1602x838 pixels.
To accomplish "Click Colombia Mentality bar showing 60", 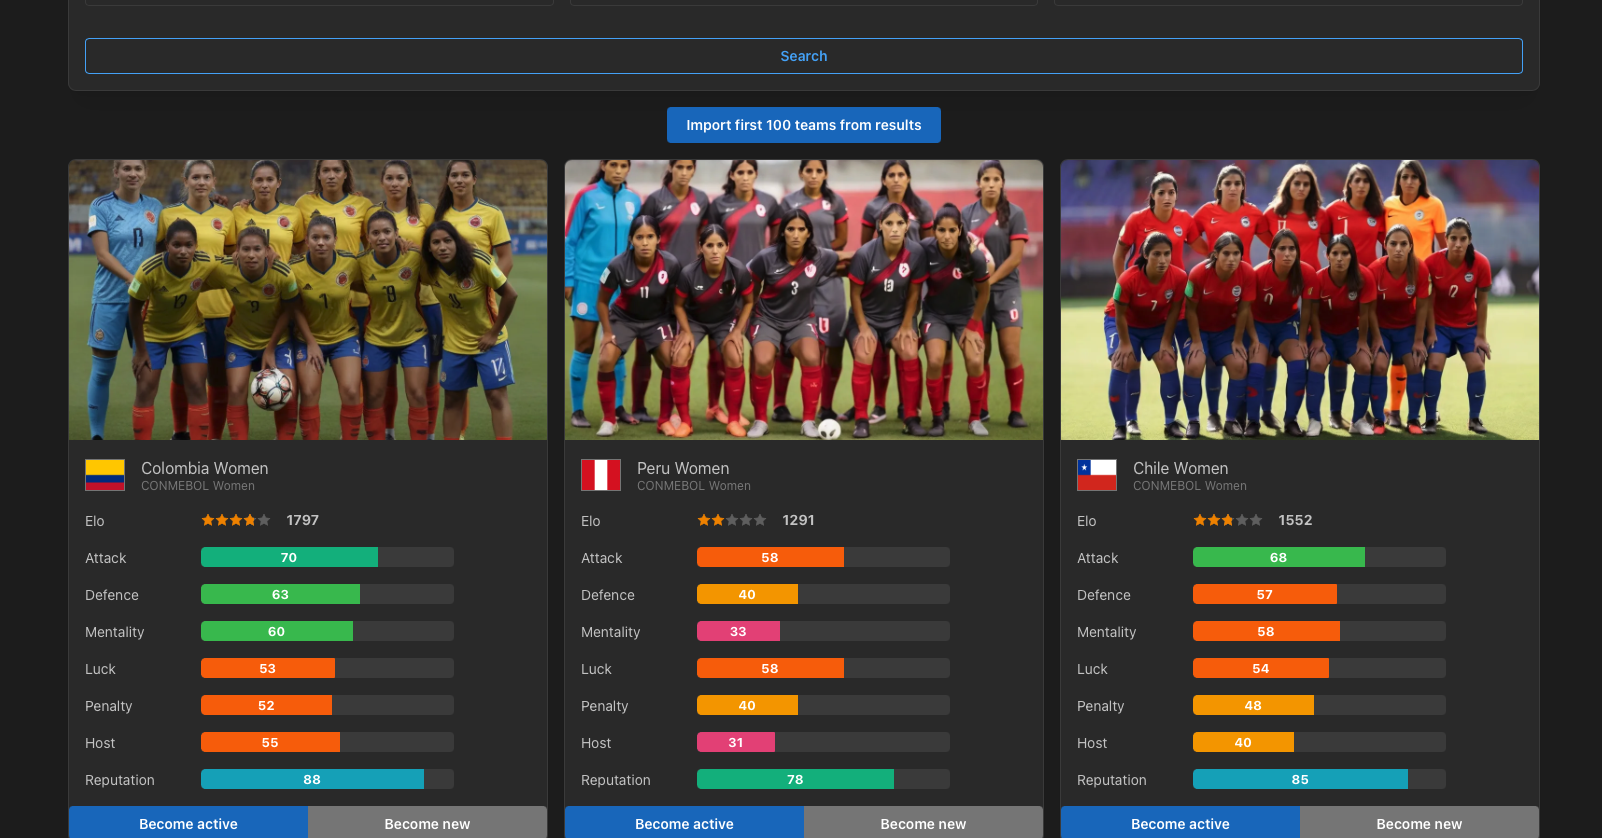I will [x=327, y=631].
